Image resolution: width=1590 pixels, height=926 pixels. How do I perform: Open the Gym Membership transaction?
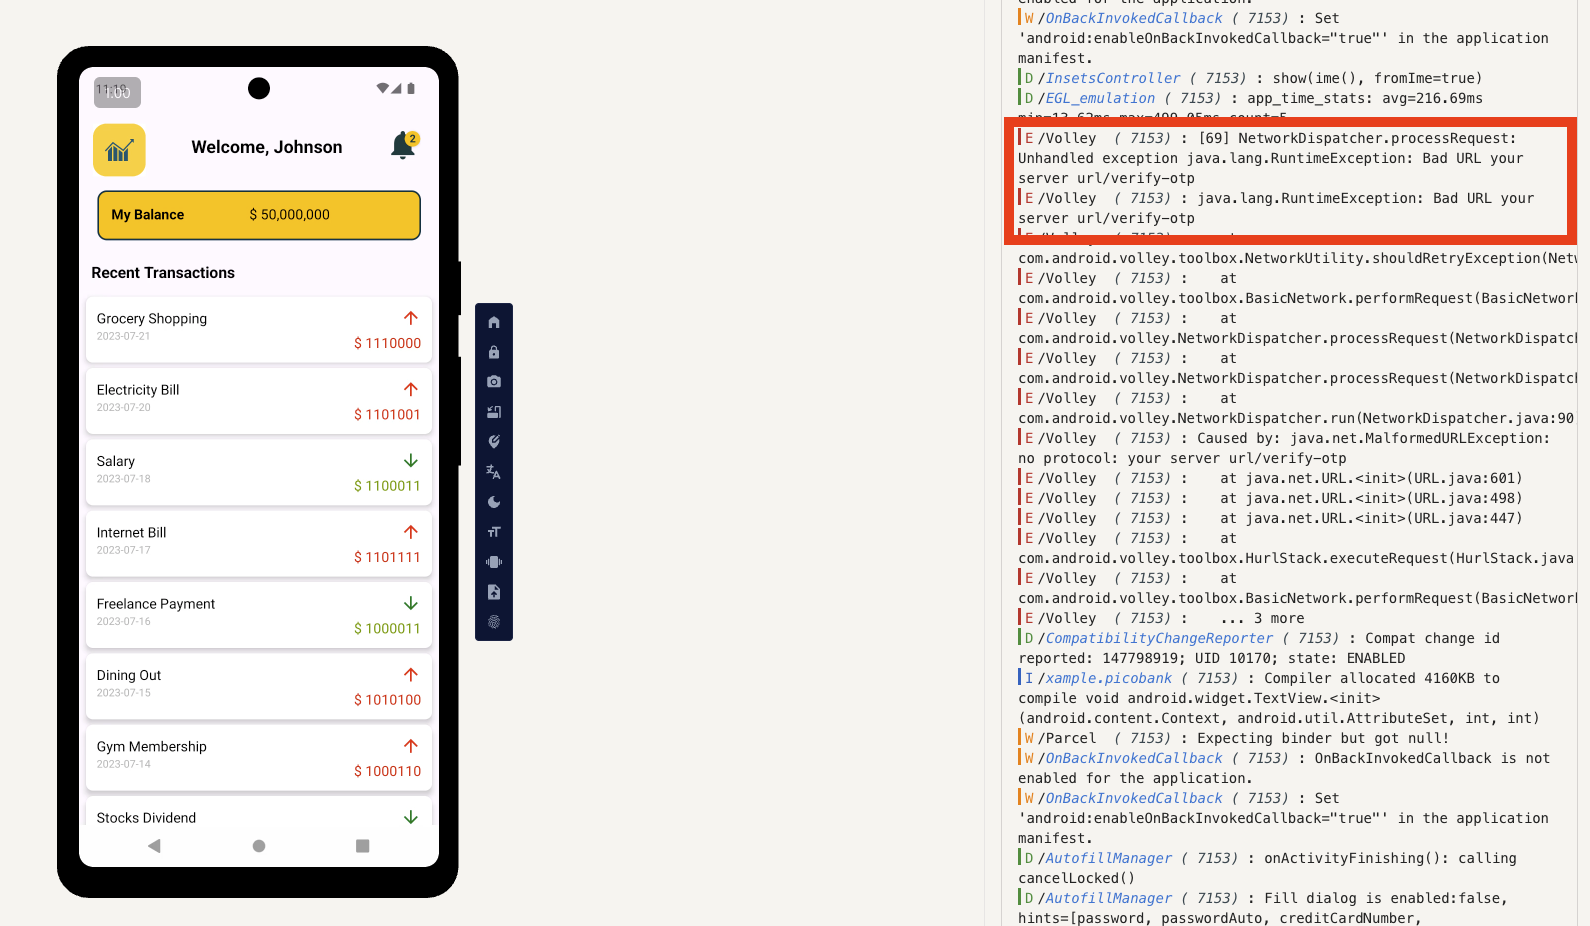tap(259, 758)
